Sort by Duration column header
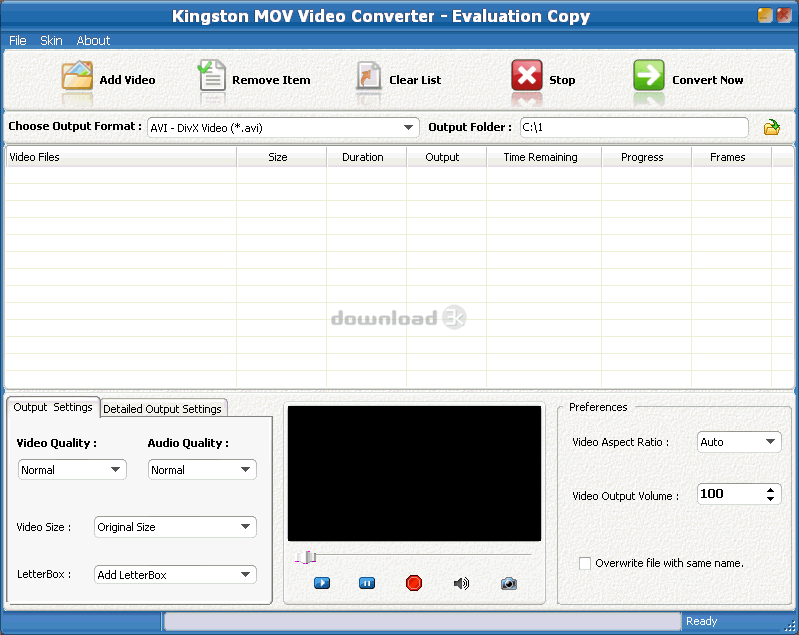The height and width of the screenshot is (635, 799). [366, 157]
